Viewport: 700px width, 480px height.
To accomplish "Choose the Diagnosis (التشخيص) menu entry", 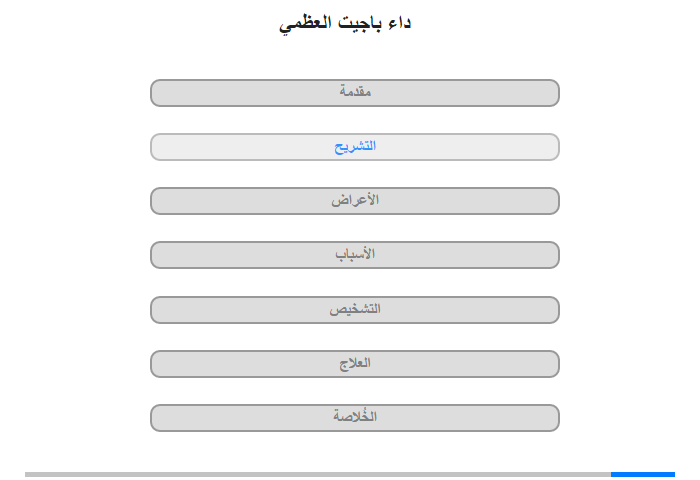I will pyautogui.click(x=354, y=309).
